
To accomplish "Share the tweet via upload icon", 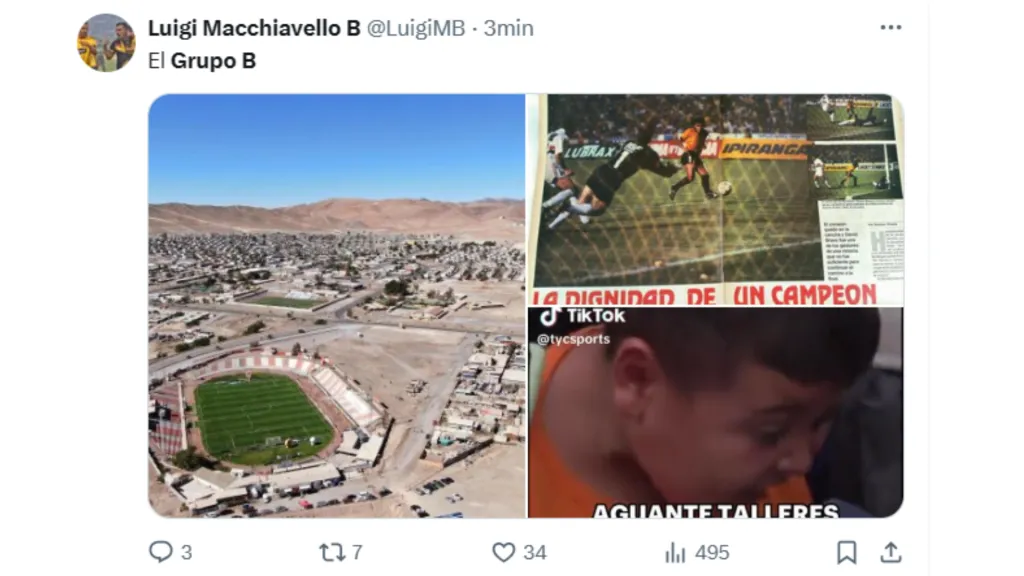I will point(891,552).
